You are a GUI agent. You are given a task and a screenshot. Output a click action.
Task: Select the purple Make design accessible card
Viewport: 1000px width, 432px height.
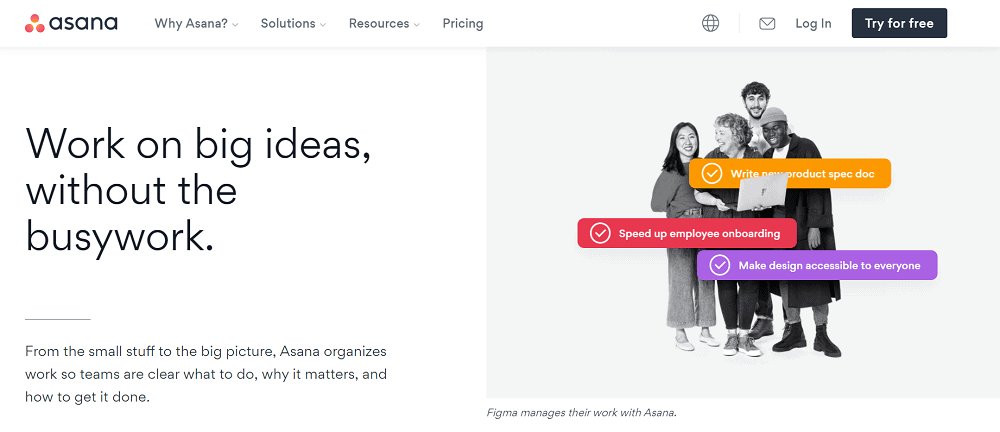[x=817, y=265]
